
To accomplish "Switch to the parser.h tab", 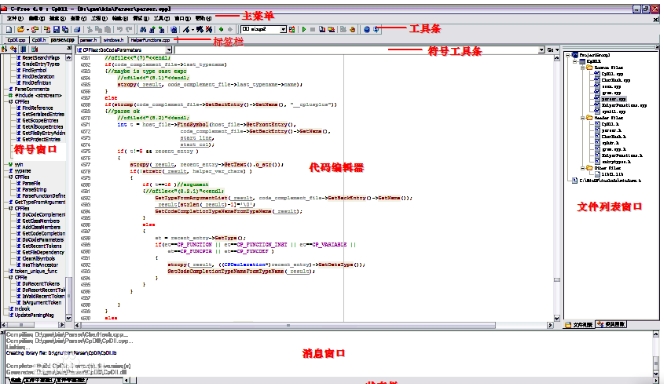I will point(89,40).
